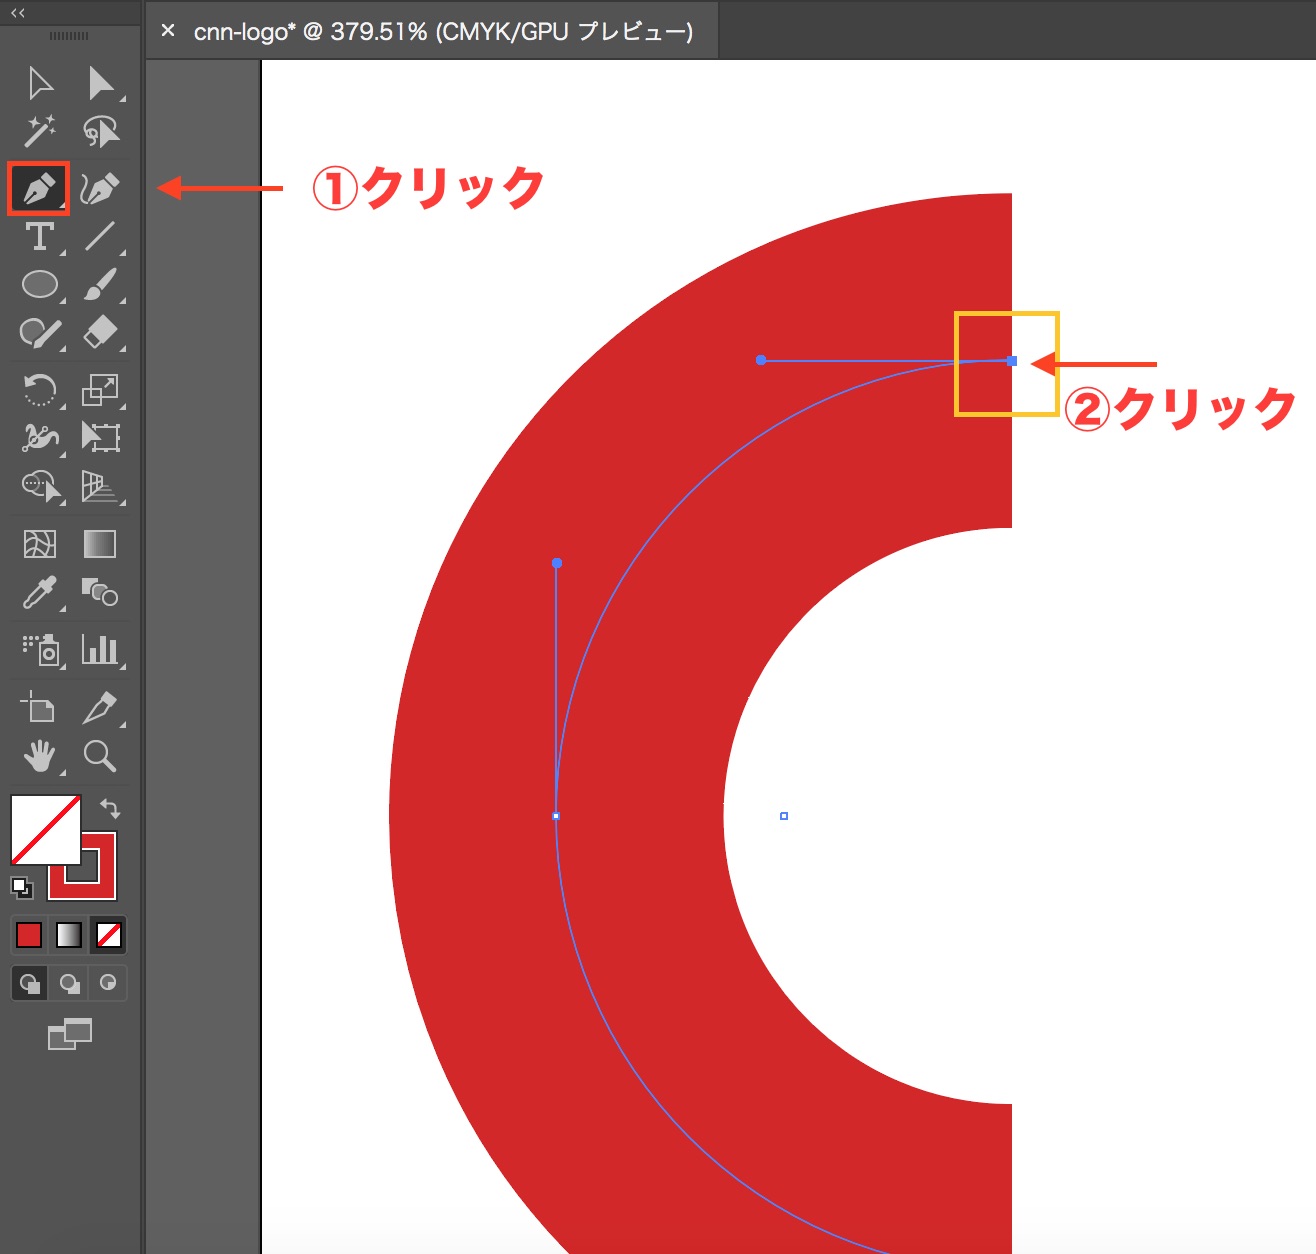The image size is (1316, 1254).
Task: Swap fill and stroke colors
Action: click(110, 808)
